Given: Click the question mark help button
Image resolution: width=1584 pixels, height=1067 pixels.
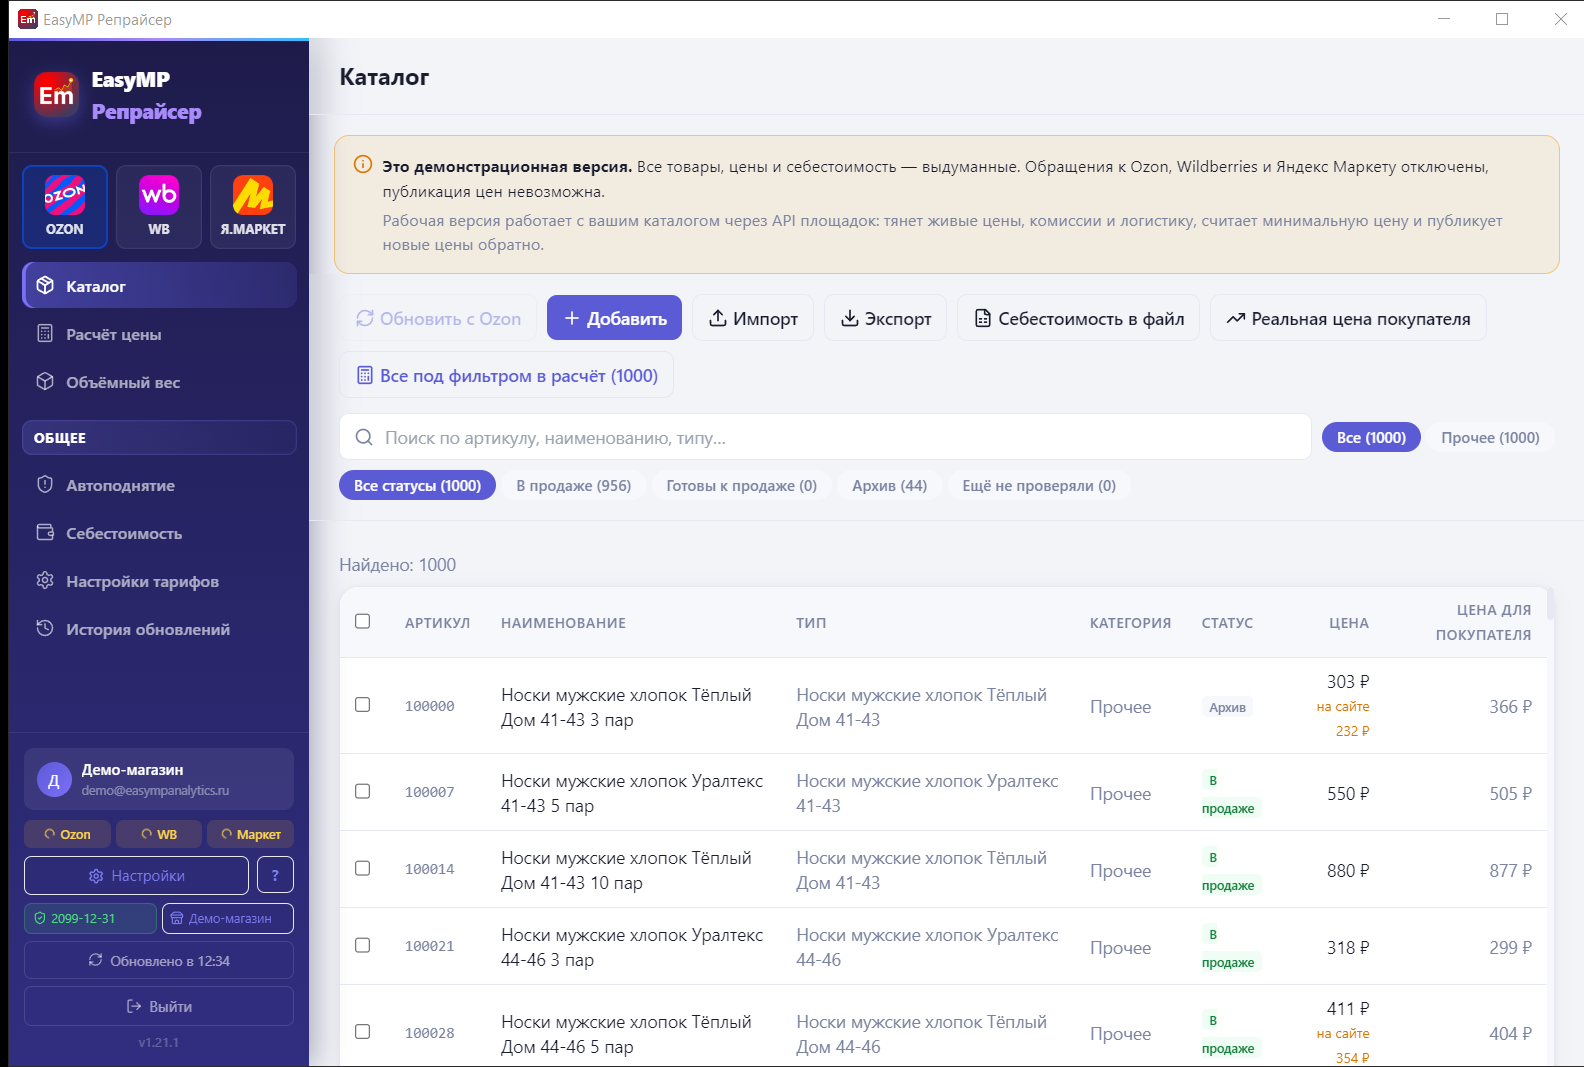Looking at the screenshot, I should click(275, 875).
